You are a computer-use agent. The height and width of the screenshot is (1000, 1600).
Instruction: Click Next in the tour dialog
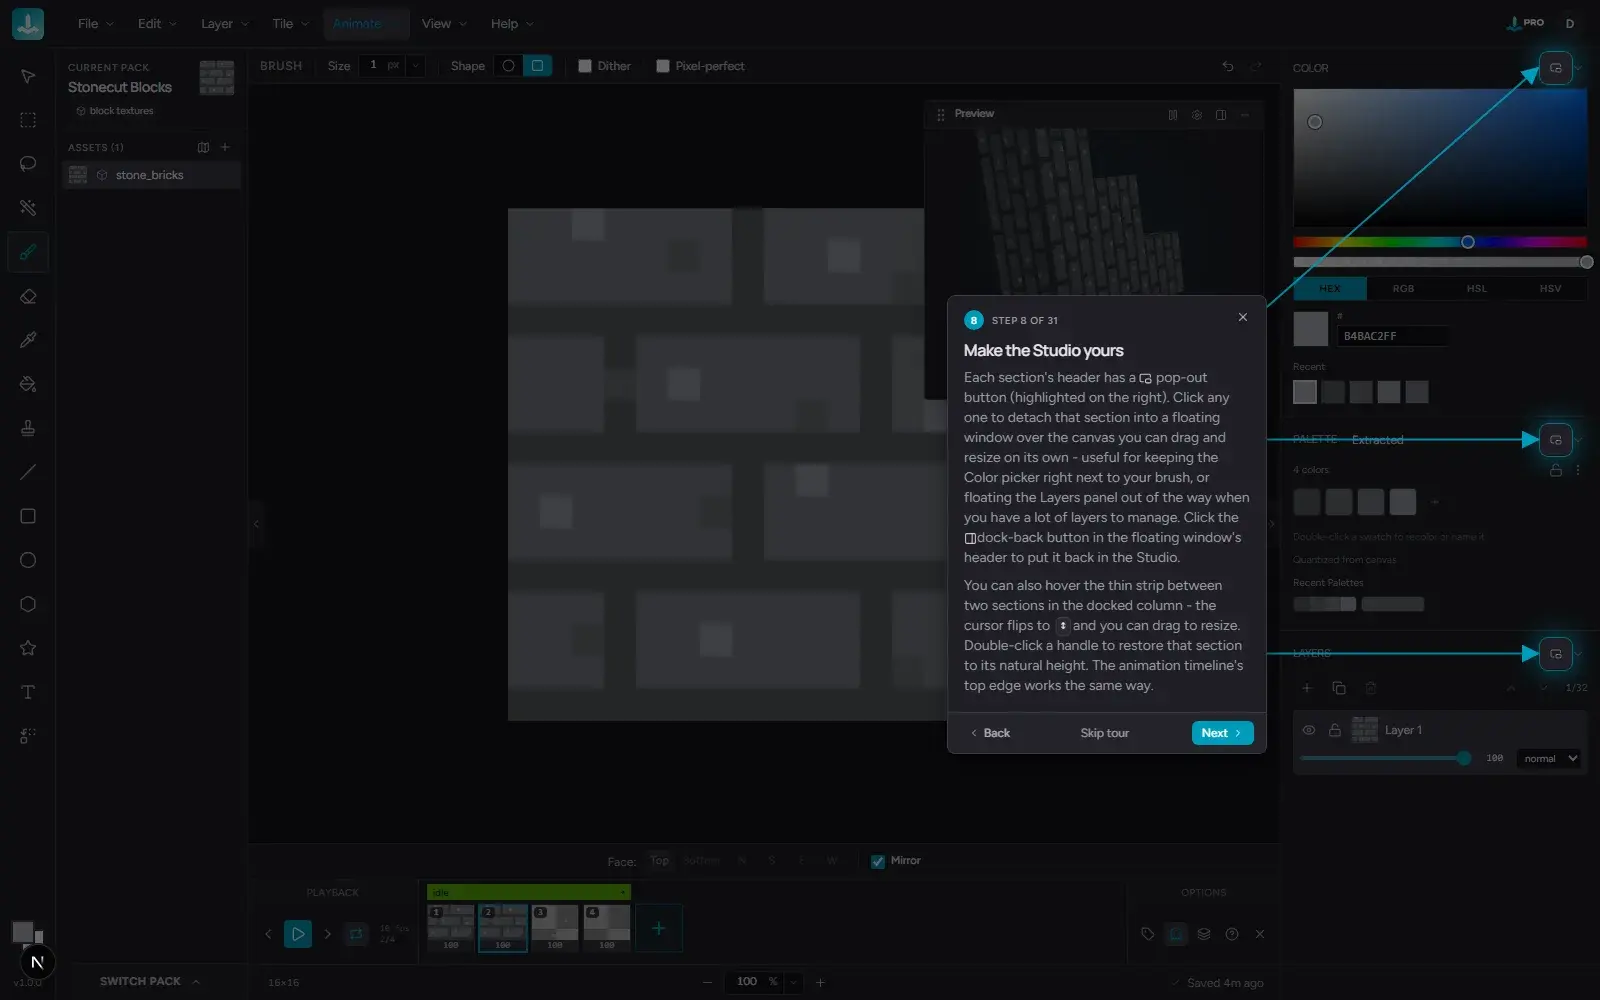1222,733
